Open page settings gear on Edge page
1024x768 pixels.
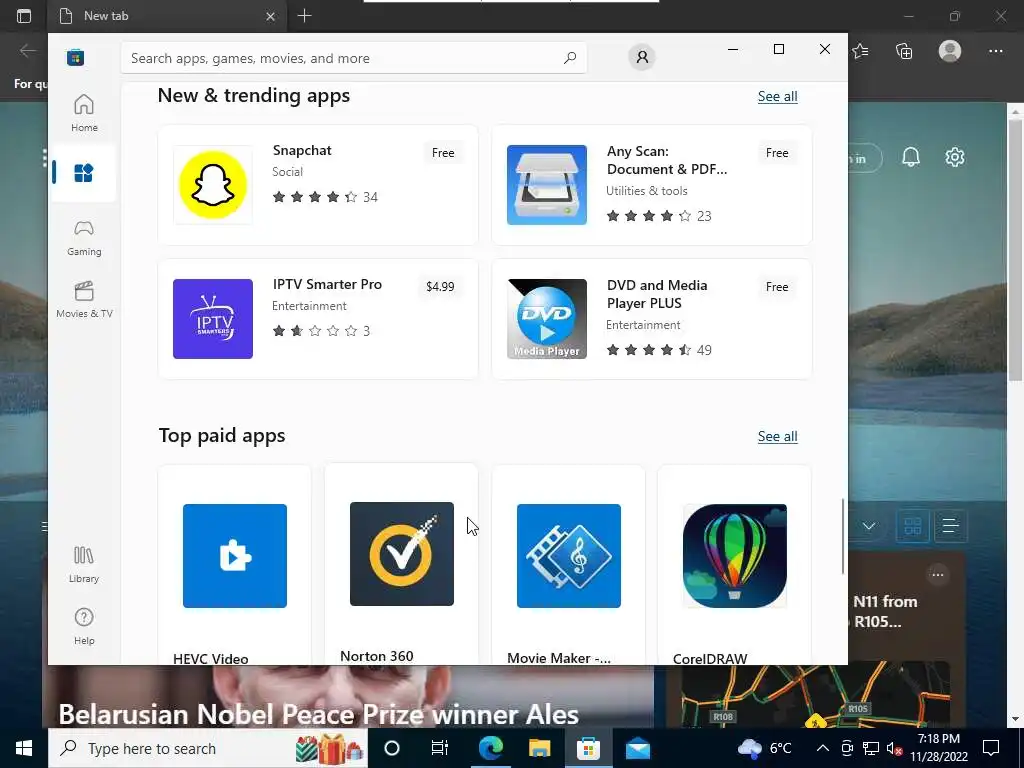pyautogui.click(x=954, y=157)
